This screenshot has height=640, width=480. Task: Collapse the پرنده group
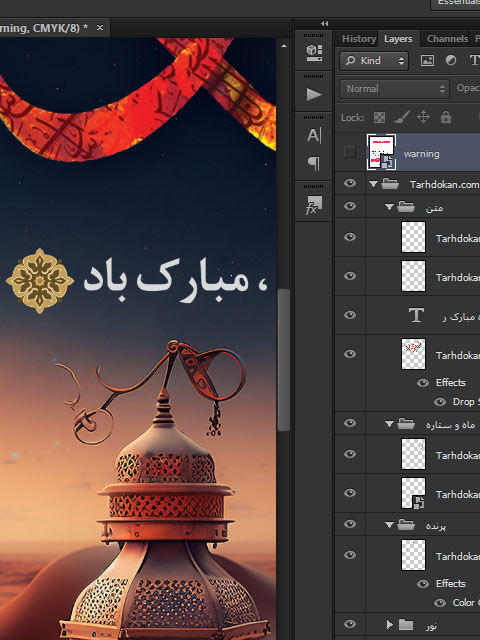tap(389, 524)
